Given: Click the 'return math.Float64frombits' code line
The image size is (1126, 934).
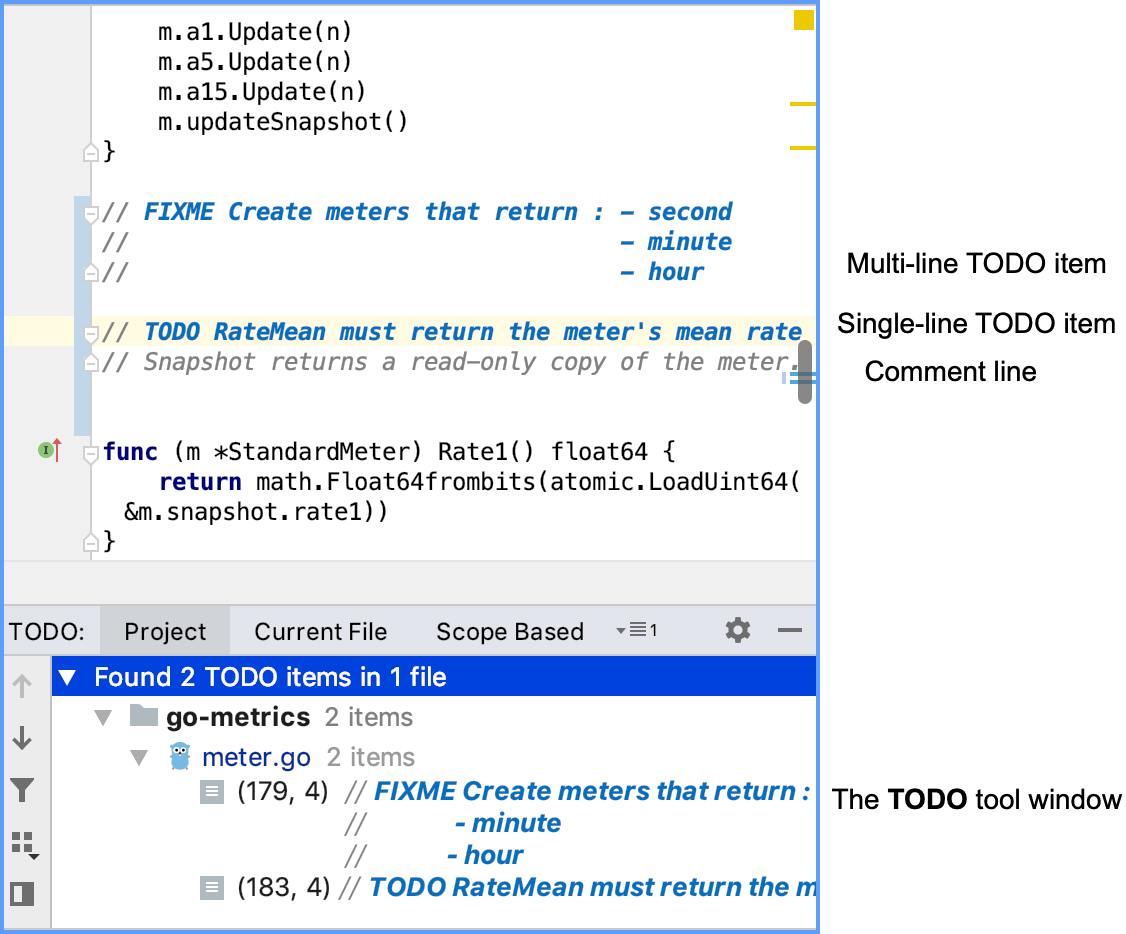Looking at the screenshot, I should tap(480, 482).
